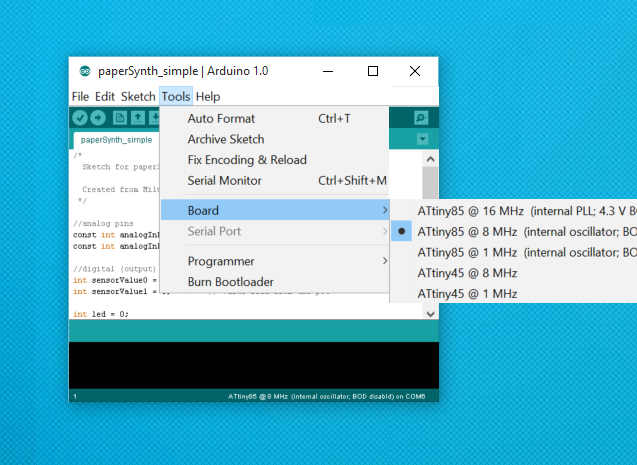Click the '//analog pins' comment line

pos(103,223)
